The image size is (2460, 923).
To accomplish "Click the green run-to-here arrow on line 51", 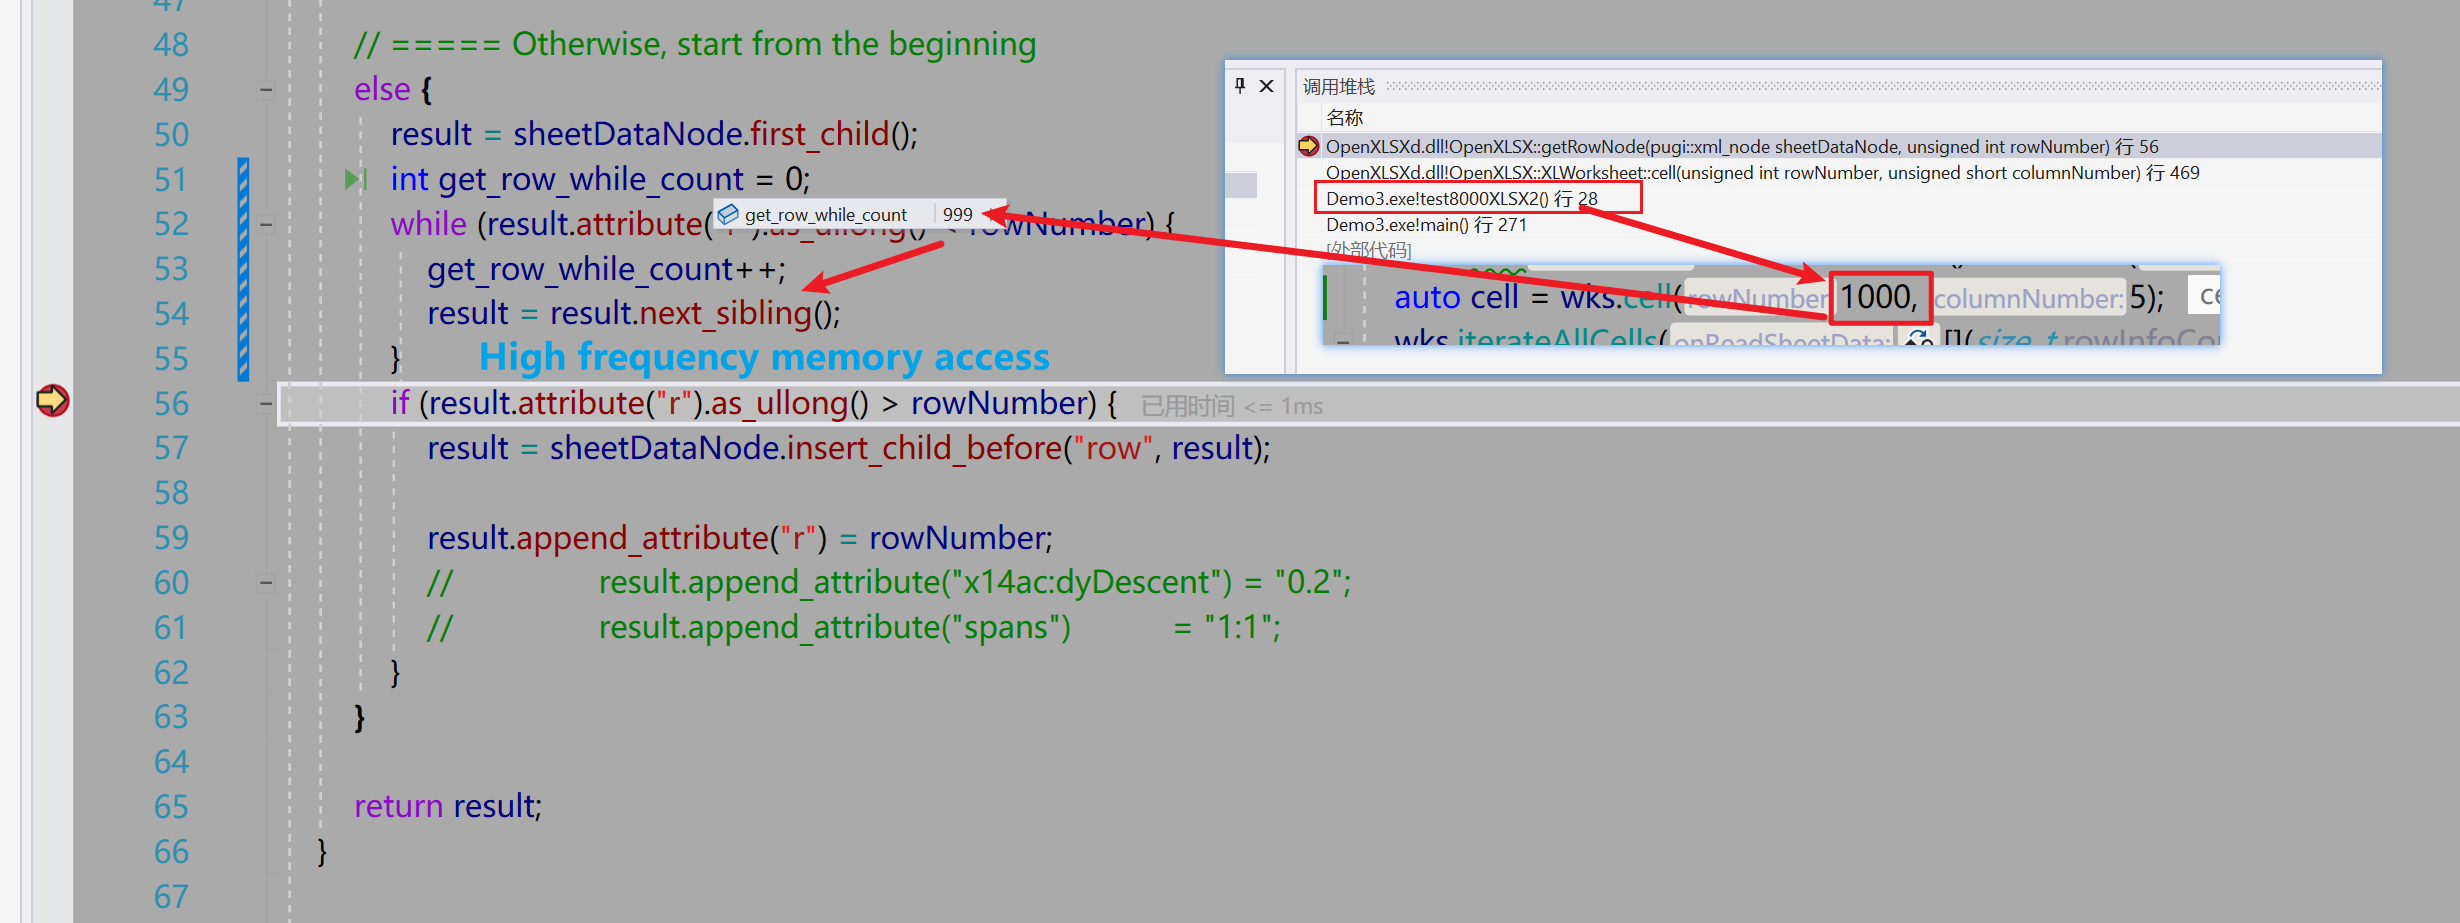I will click(356, 179).
